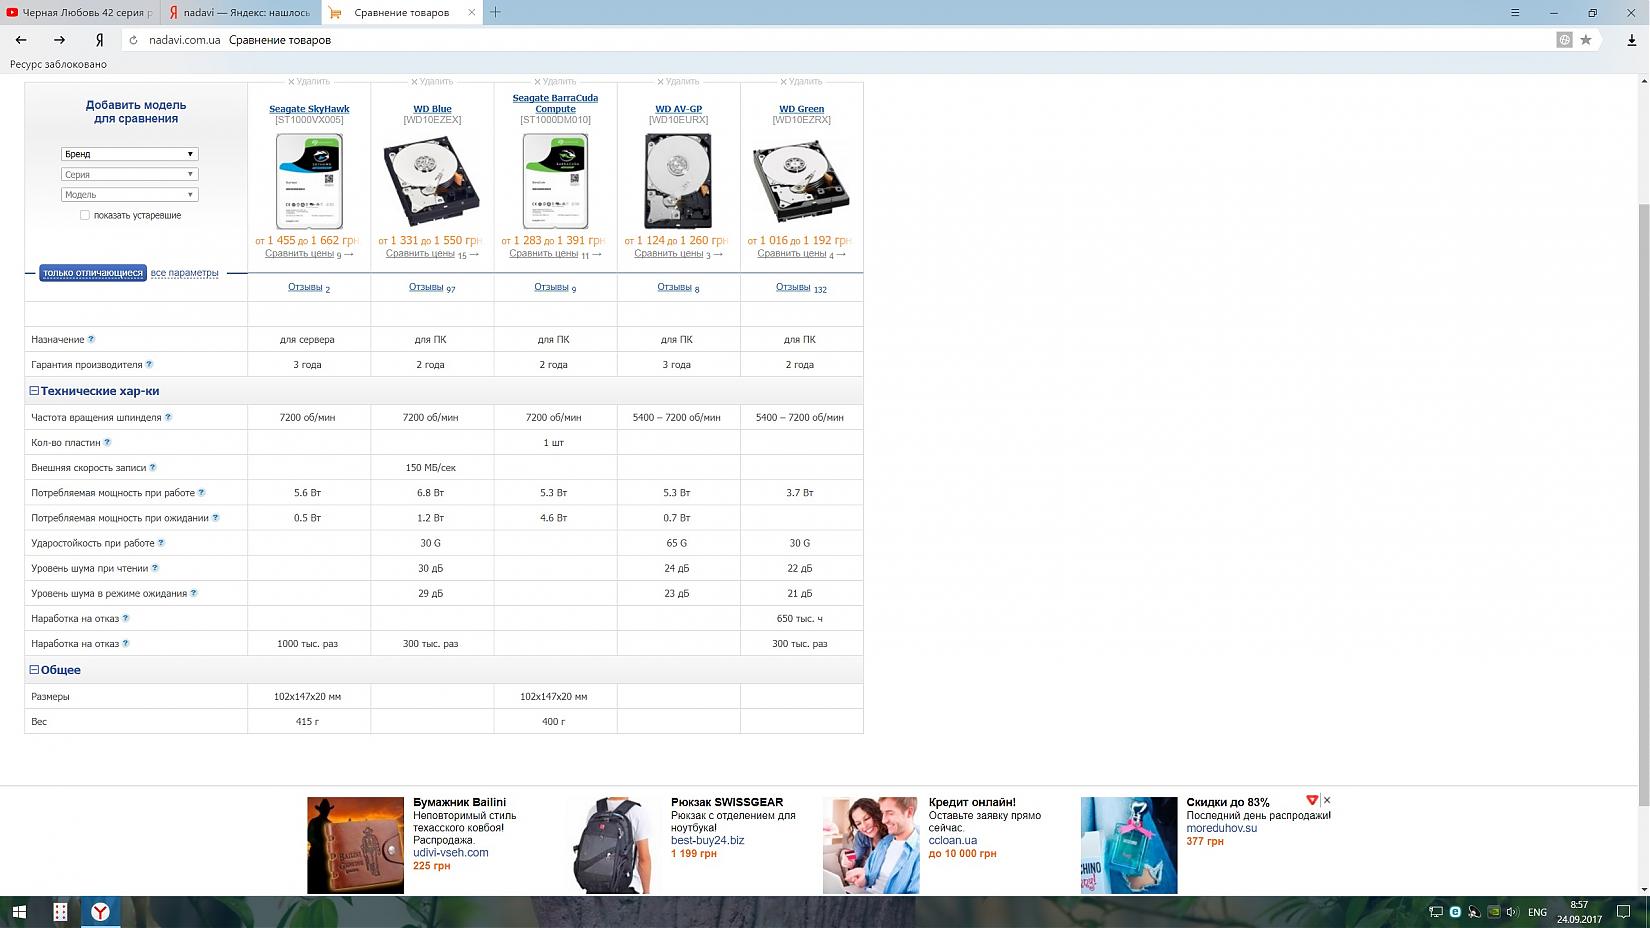Show help for Уровень шума при чтении
Screen dimensions: 1650x928
(x=154, y=568)
